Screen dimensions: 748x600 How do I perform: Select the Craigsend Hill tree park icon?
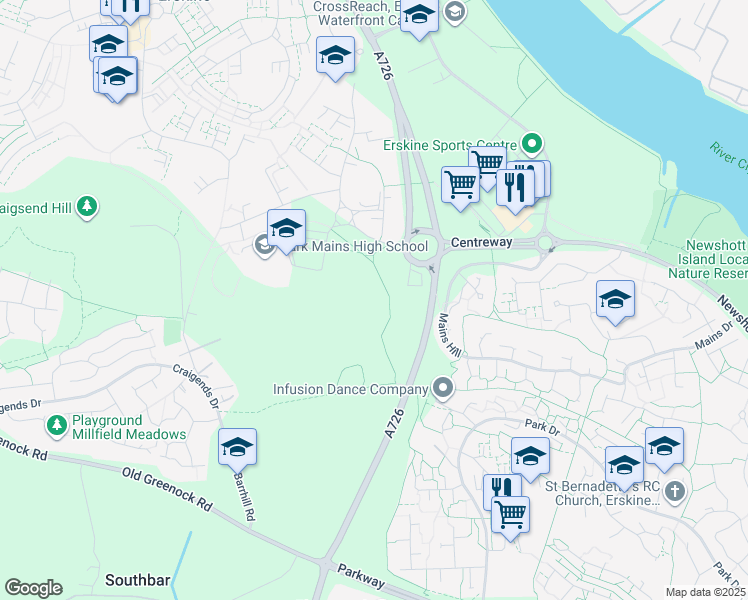[87, 207]
